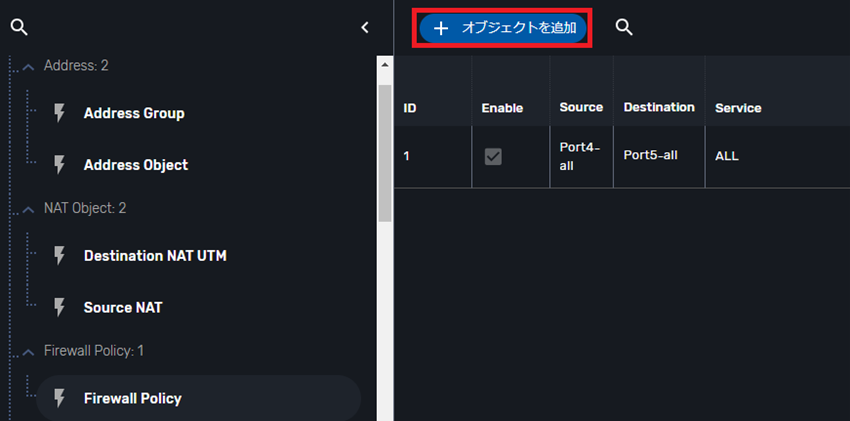Collapse the Address: 2 section

coord(29,66)
